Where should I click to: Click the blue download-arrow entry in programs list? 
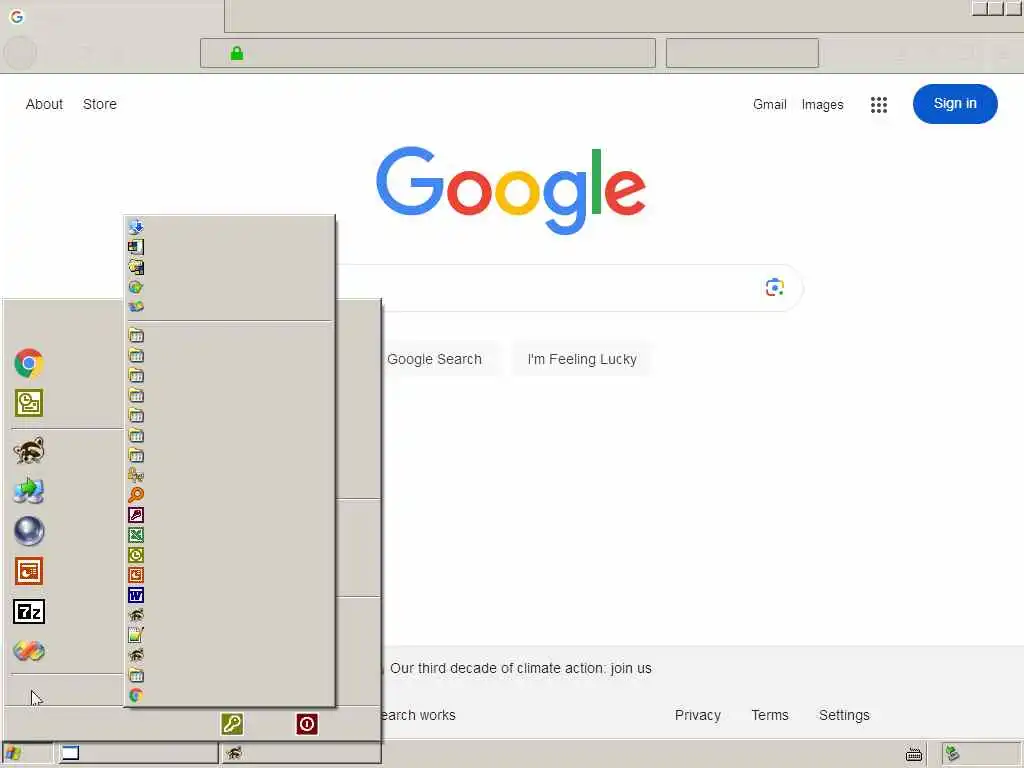click(136, 227)
